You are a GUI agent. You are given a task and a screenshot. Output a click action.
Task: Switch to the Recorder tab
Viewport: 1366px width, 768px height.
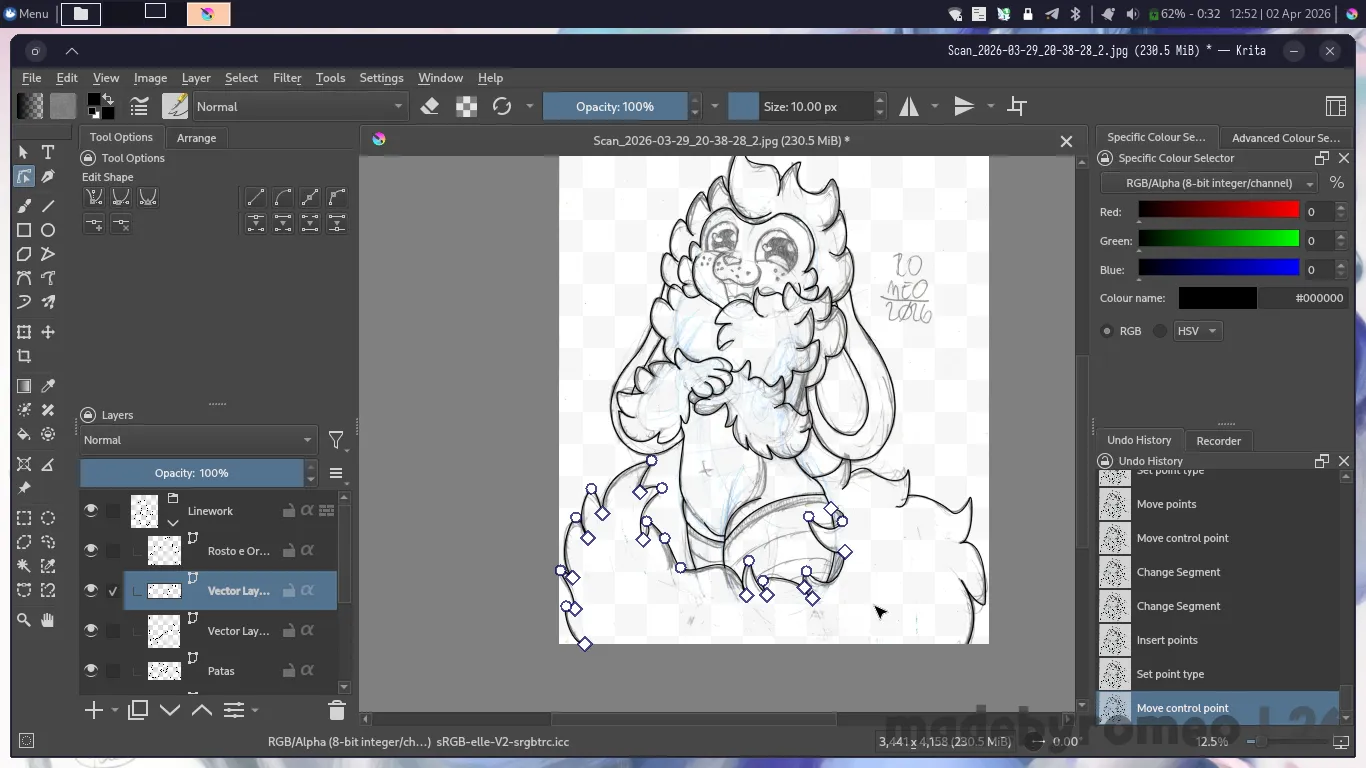(x=1218, y=441)
